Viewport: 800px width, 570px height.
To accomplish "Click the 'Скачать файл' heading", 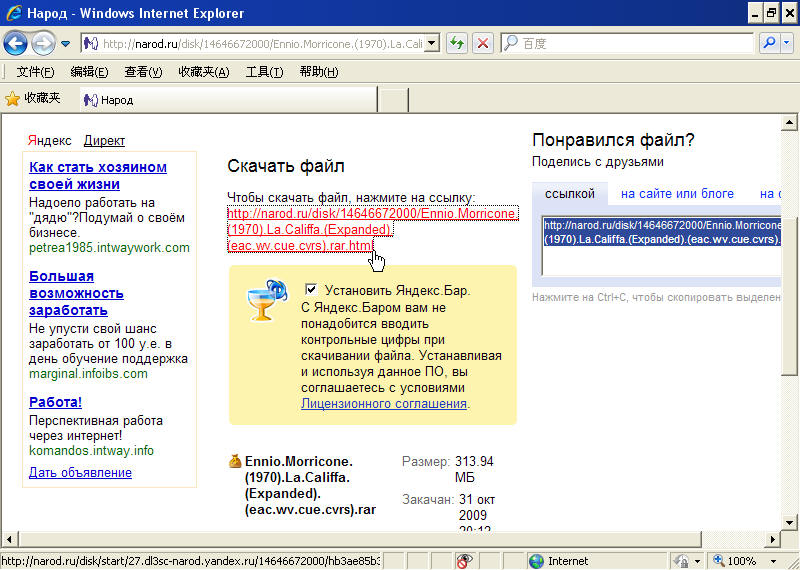I will [286, 166].
